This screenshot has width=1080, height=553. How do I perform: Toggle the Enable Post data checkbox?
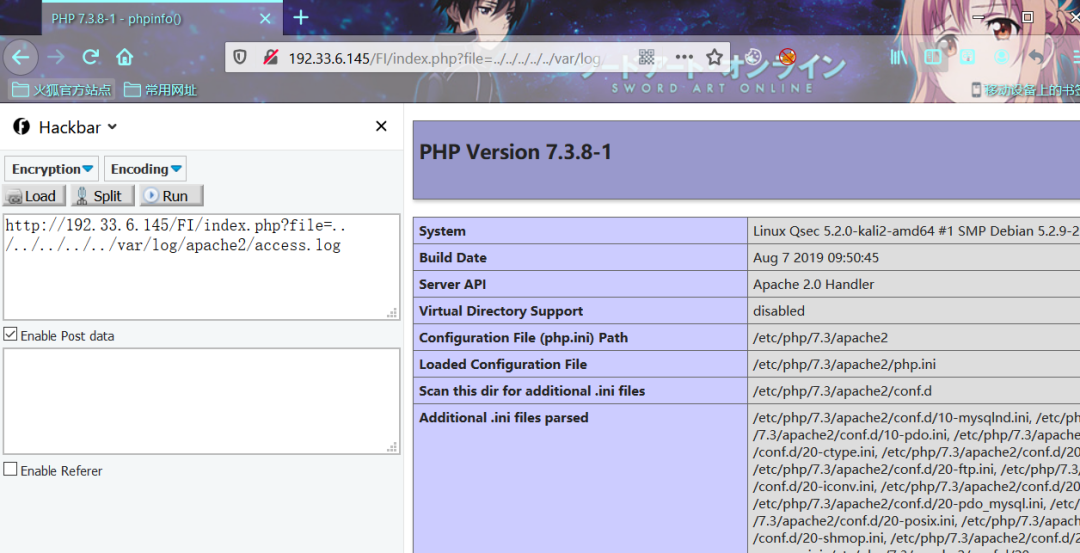click(10, 335)
